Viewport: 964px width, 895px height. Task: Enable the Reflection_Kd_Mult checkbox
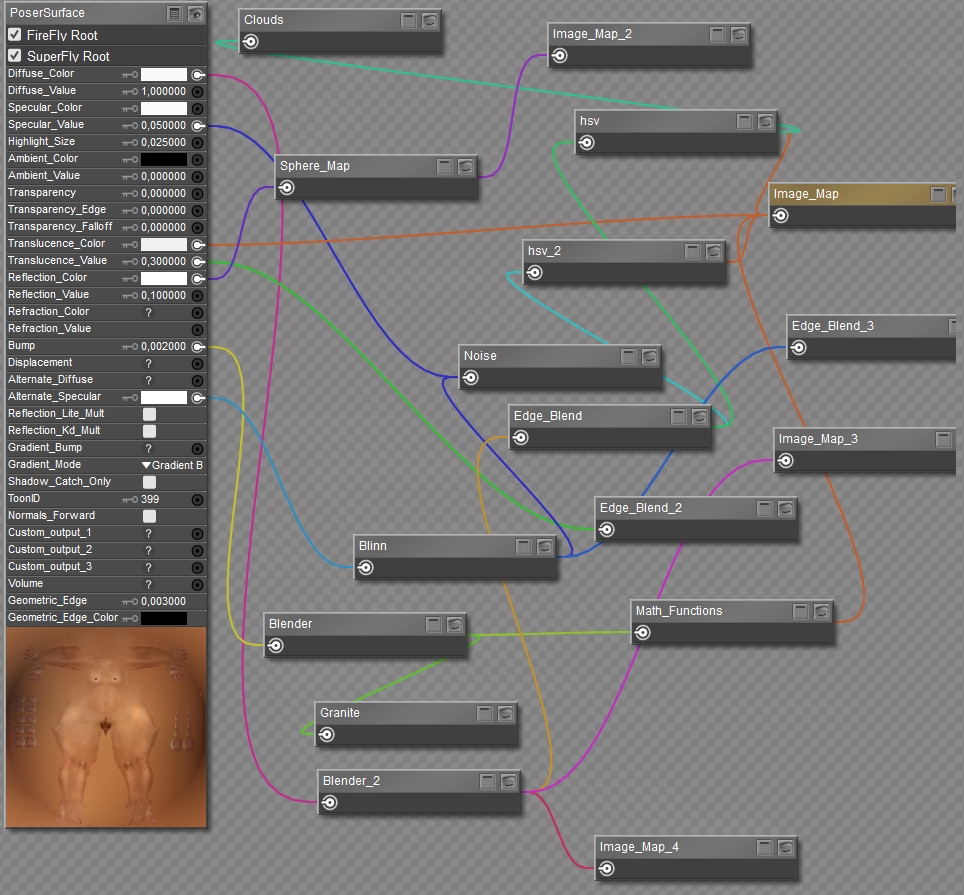click(x=149, y=431)
